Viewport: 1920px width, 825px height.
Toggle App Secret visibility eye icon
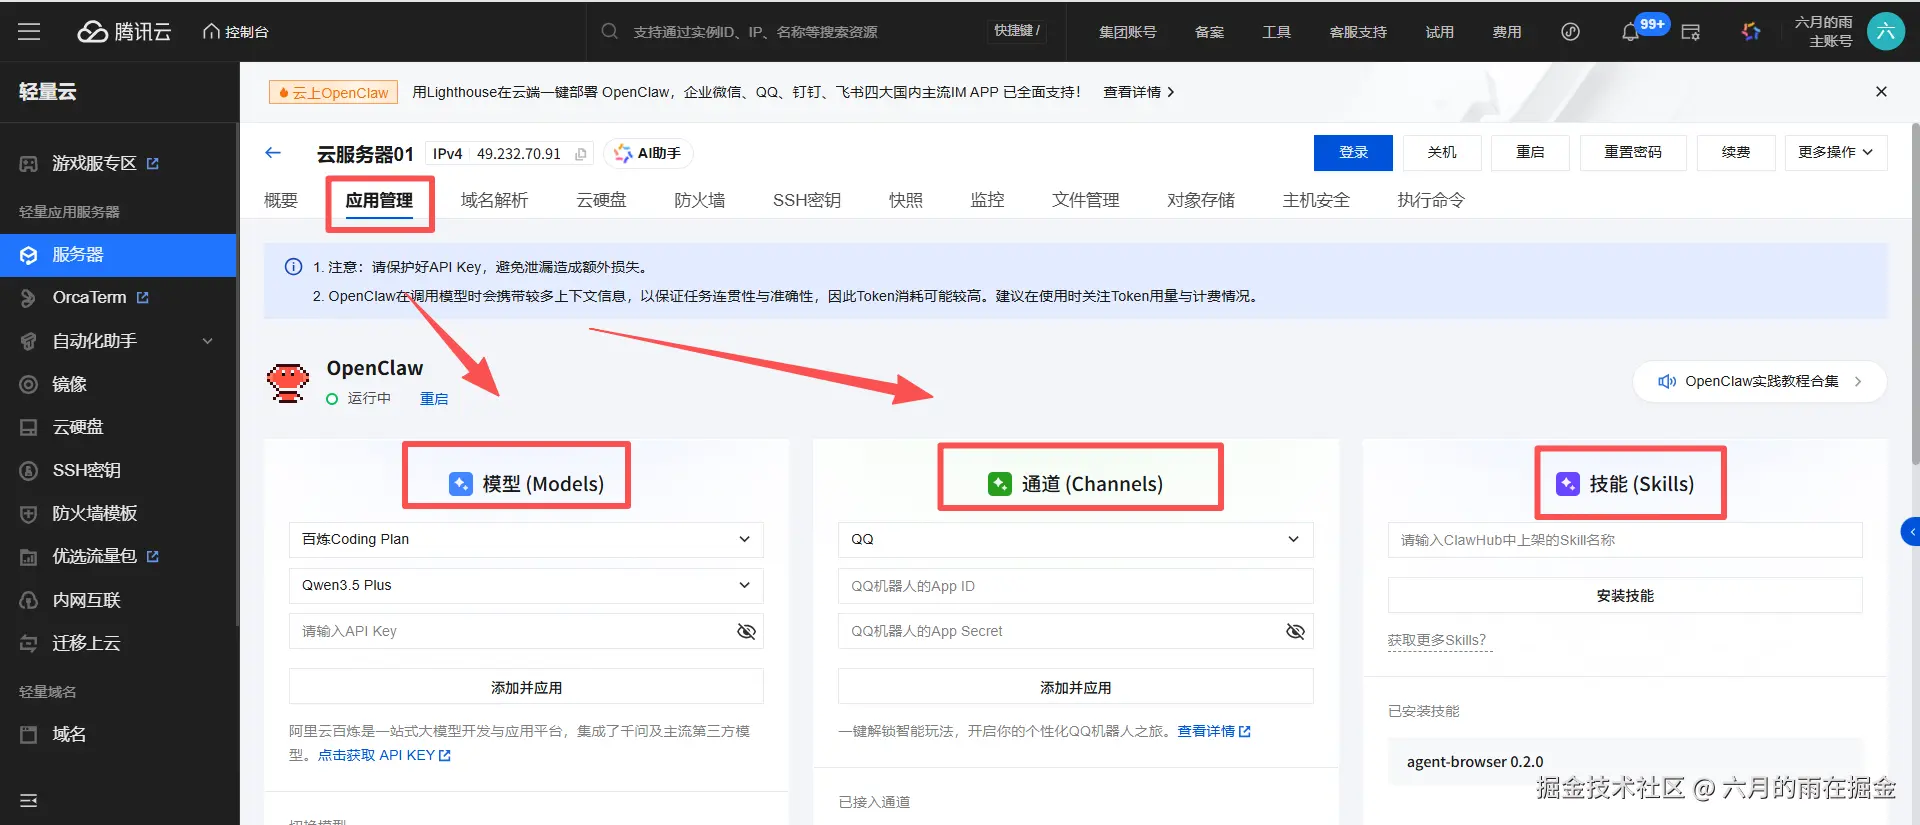1295,631
